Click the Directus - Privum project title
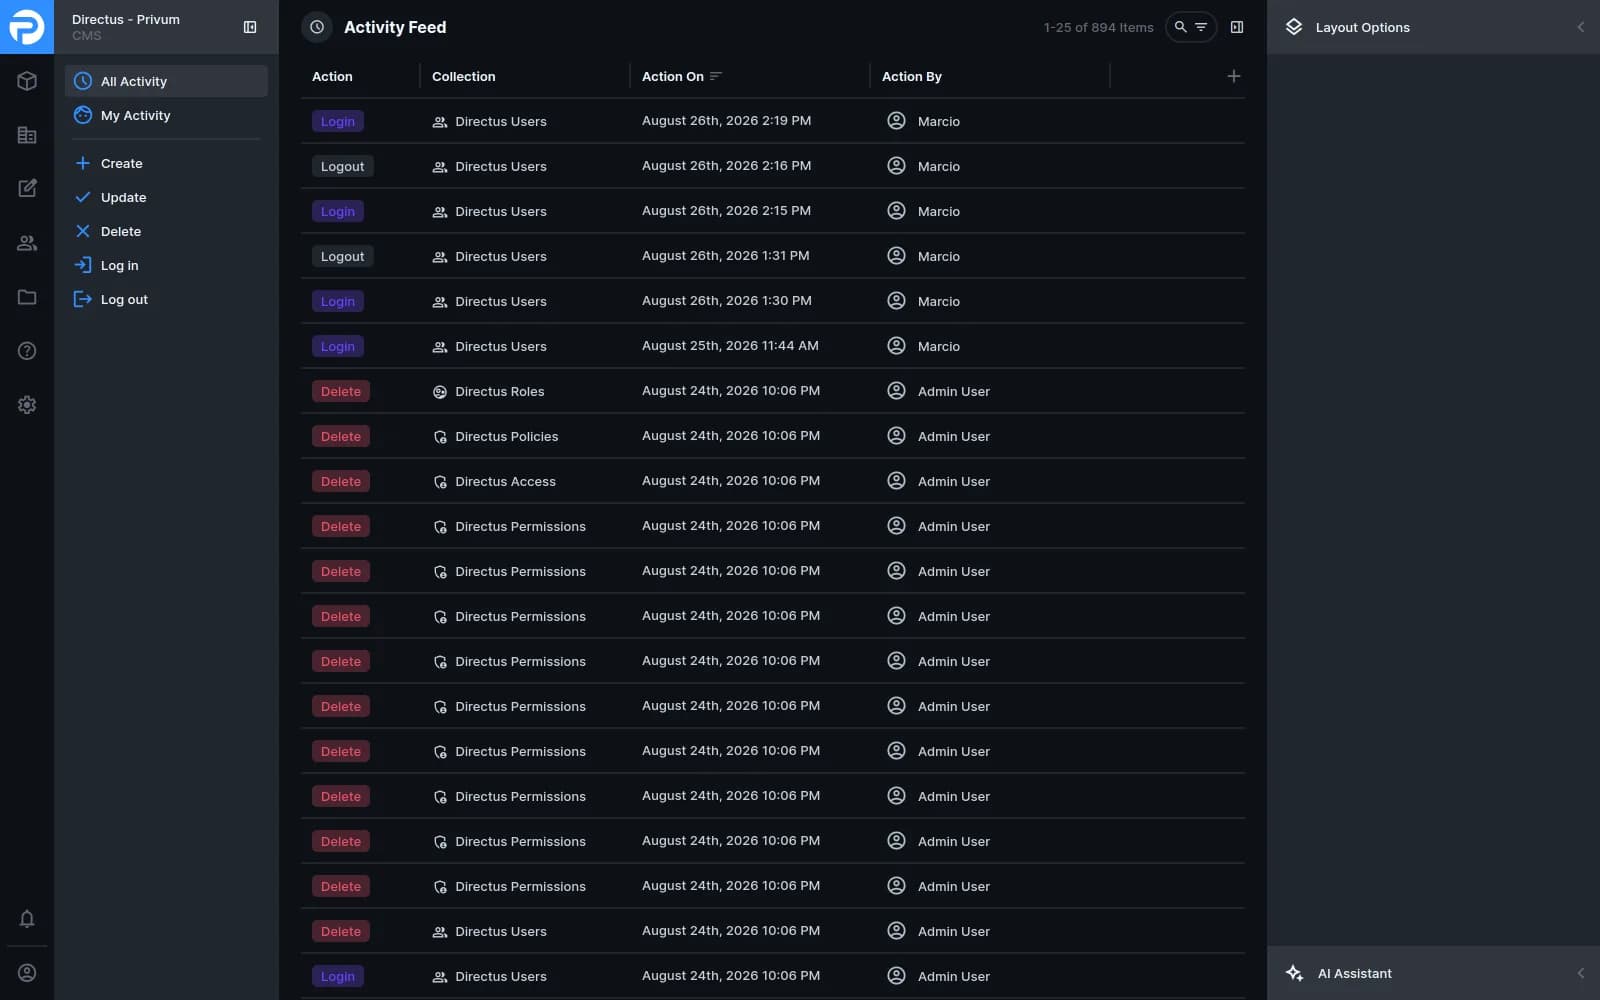The image size is (1600, 1000). [x=126, y=19]
